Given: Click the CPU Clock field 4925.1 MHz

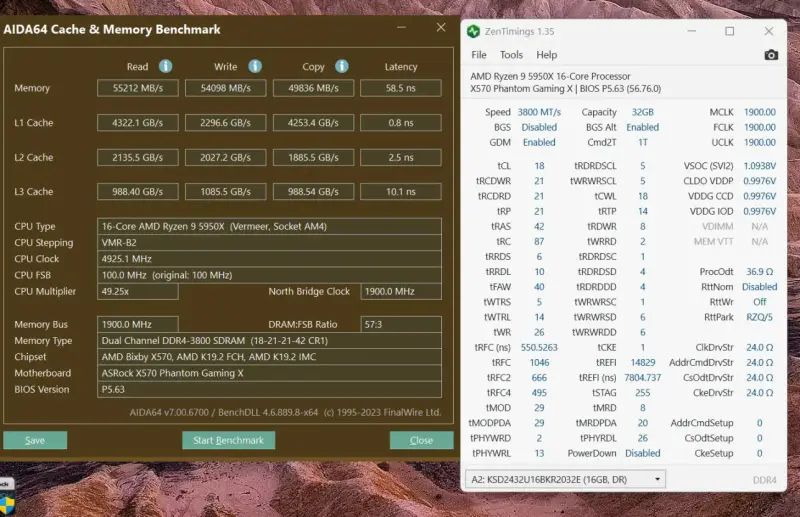Looking at the screenshot, I should click(x=269, y=259).
